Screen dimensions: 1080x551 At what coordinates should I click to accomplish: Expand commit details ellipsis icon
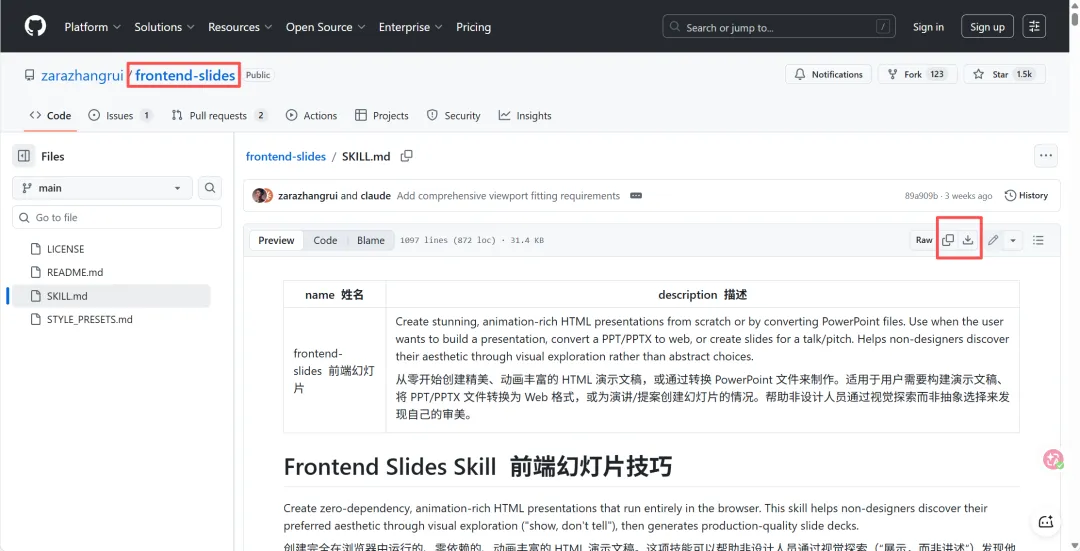(636, 196)
